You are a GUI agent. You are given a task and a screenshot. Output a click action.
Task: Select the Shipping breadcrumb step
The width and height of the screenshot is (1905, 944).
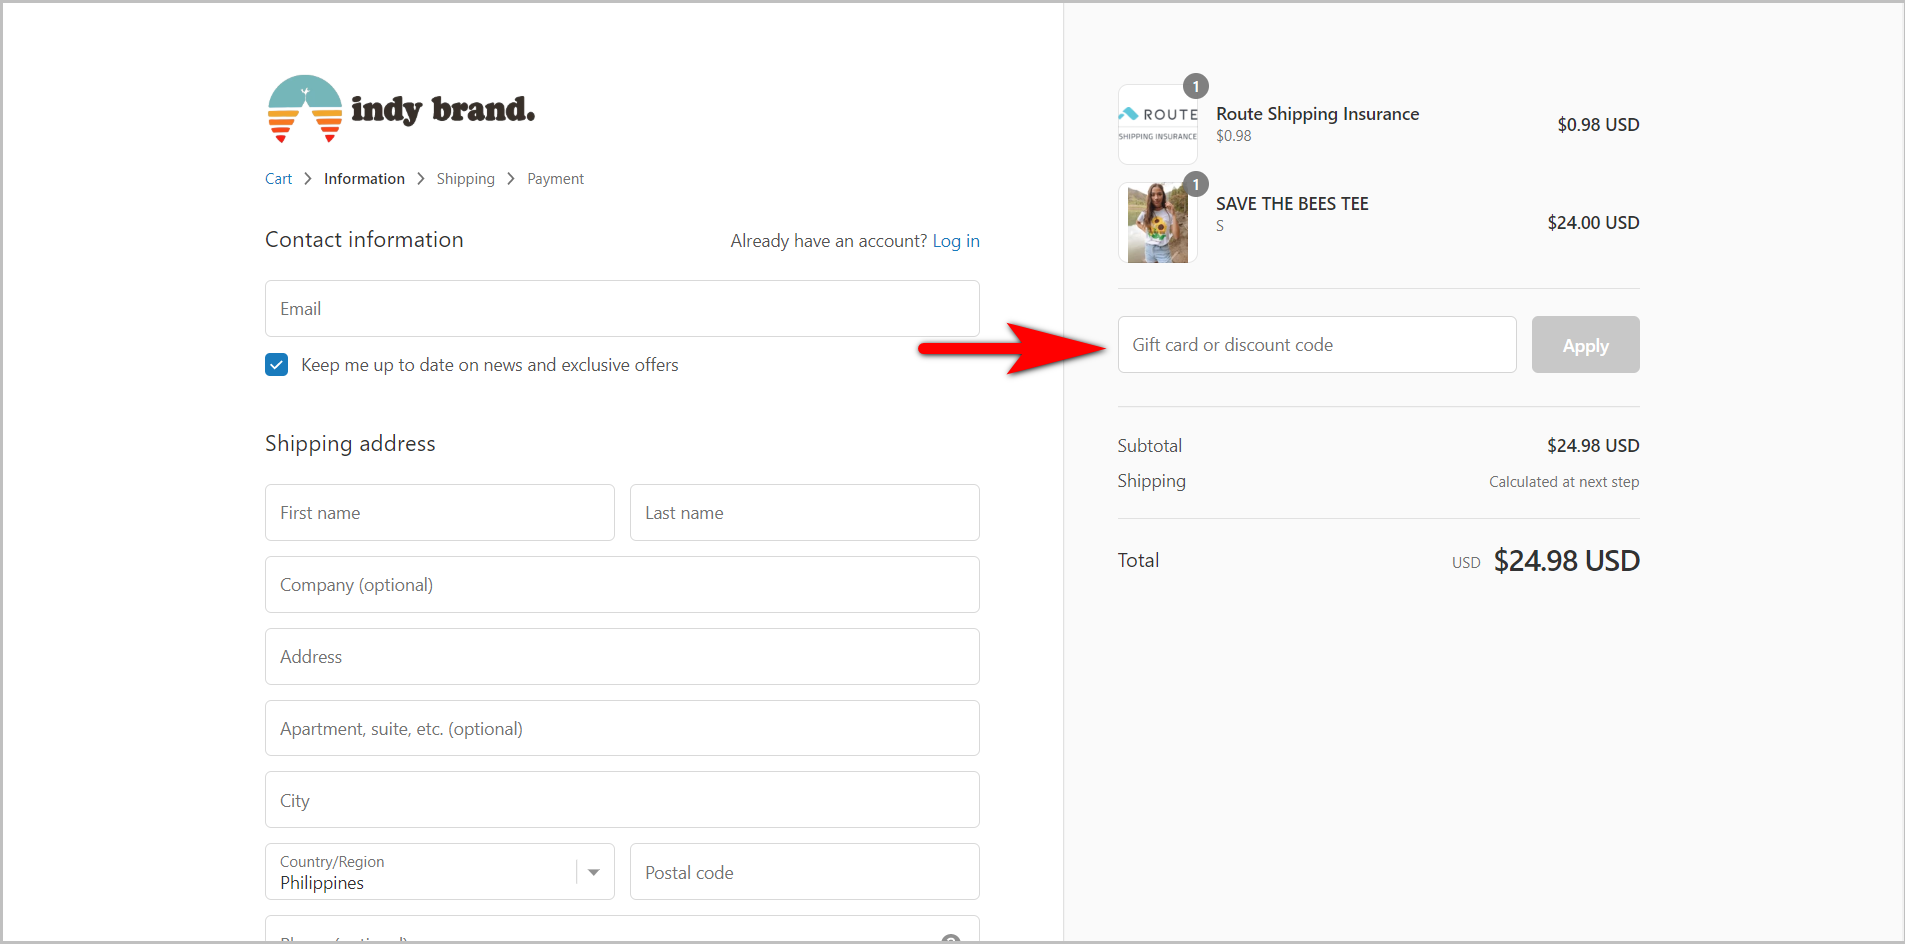click(465, 178)
